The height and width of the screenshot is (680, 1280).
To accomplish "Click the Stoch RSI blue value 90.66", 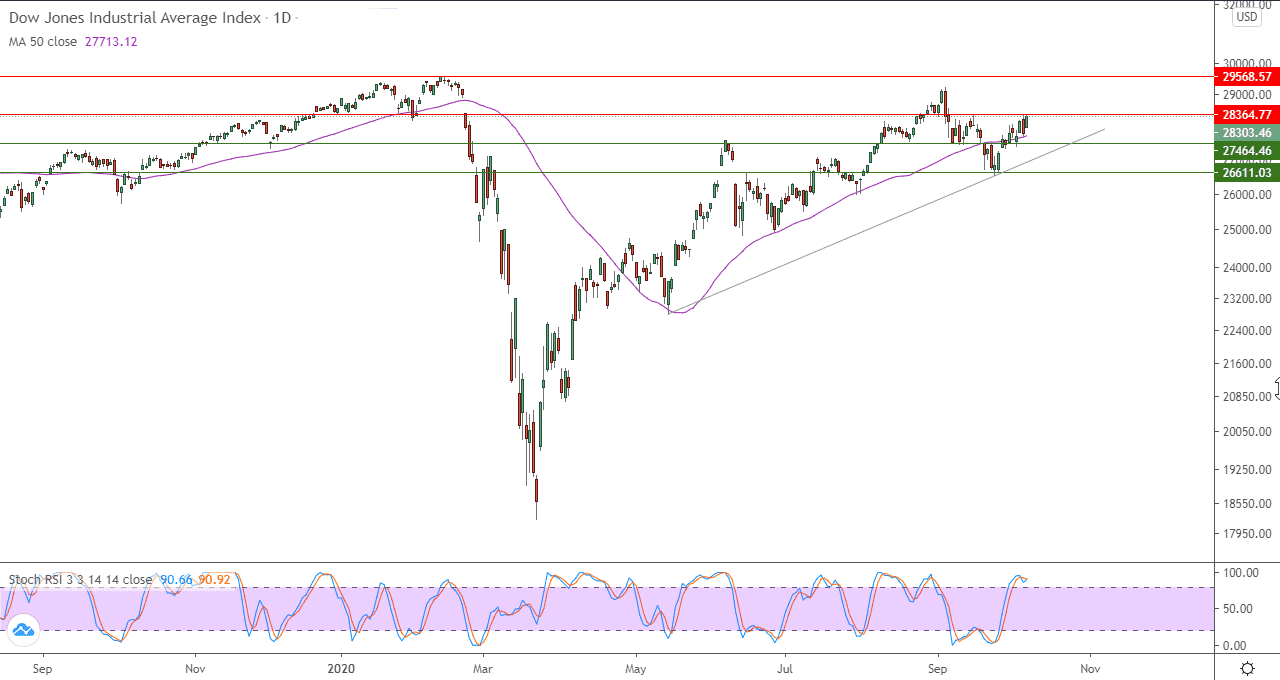I will [175, 579].
